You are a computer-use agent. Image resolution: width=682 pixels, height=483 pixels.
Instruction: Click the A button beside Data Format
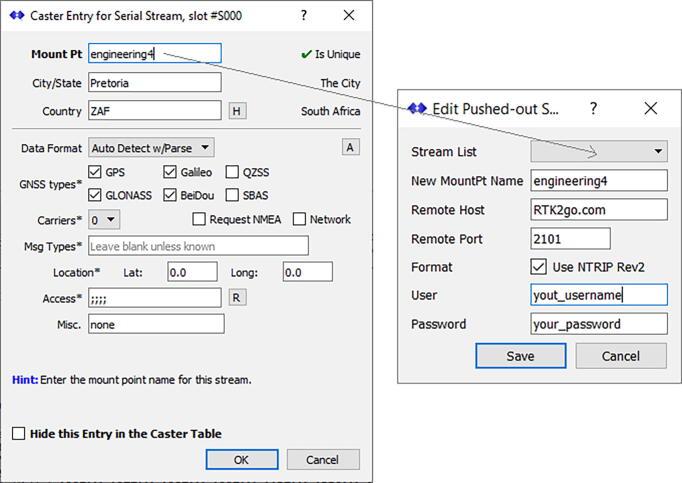(x=350, y=148)
